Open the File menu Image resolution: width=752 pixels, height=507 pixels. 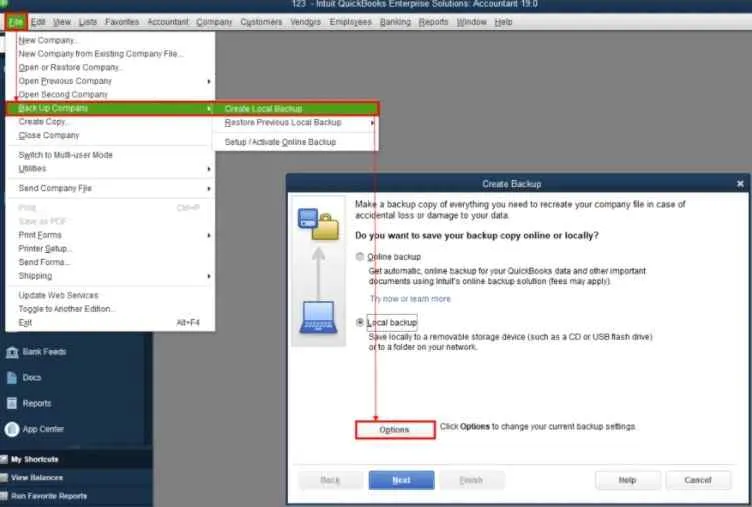coord(16,22)
